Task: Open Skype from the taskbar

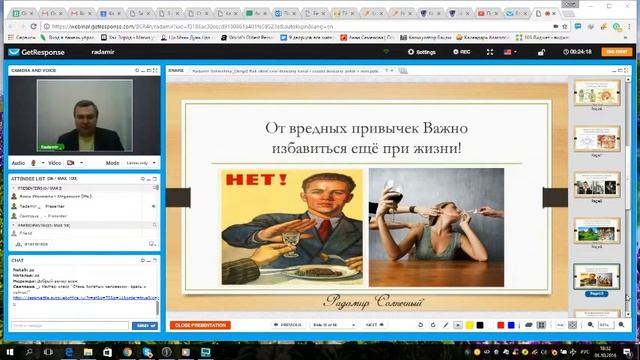Action: [x=147, y=352]
